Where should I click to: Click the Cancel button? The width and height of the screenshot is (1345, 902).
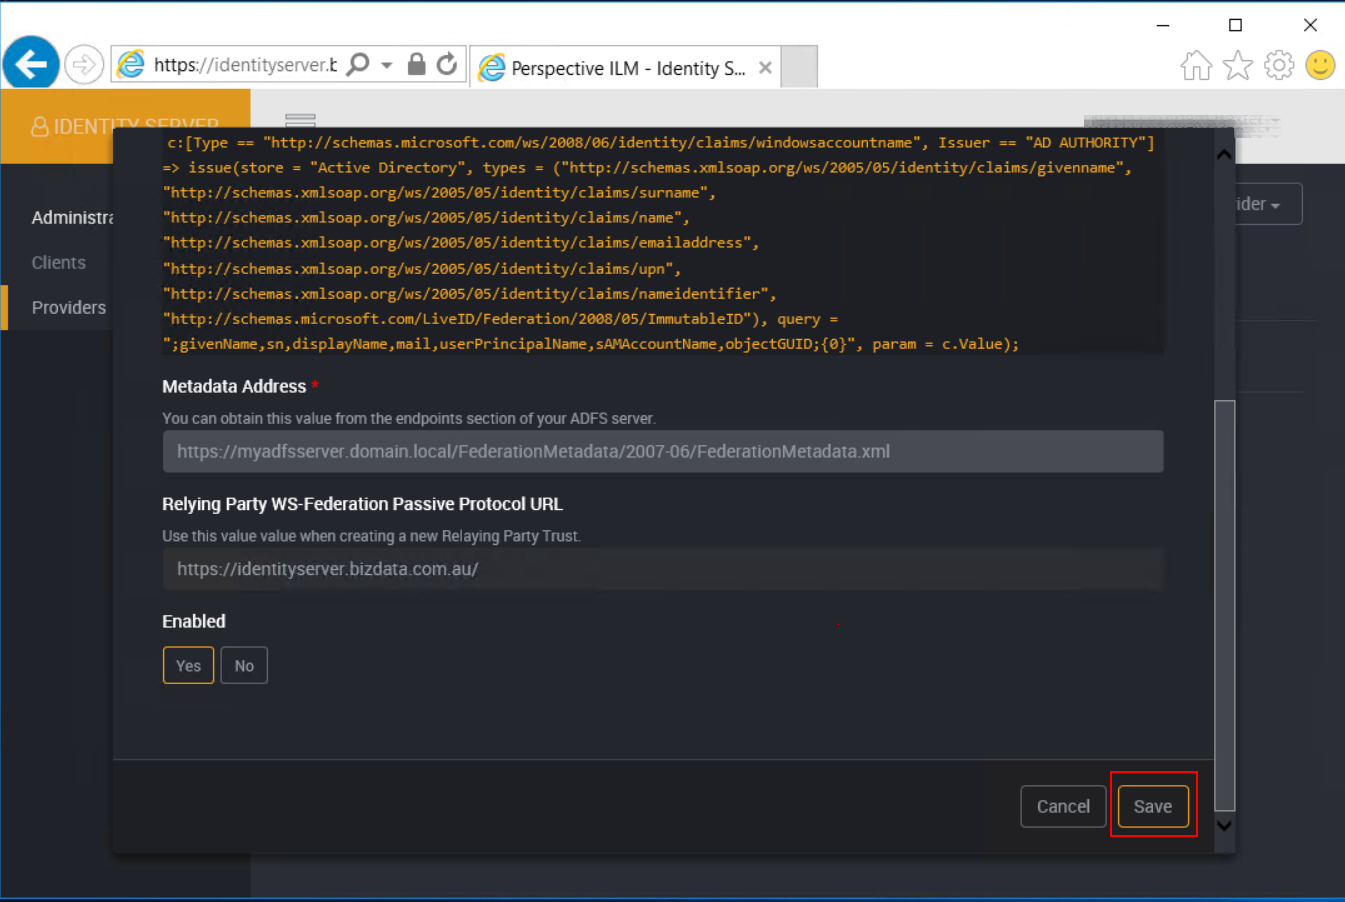[x=1063, y=806]
